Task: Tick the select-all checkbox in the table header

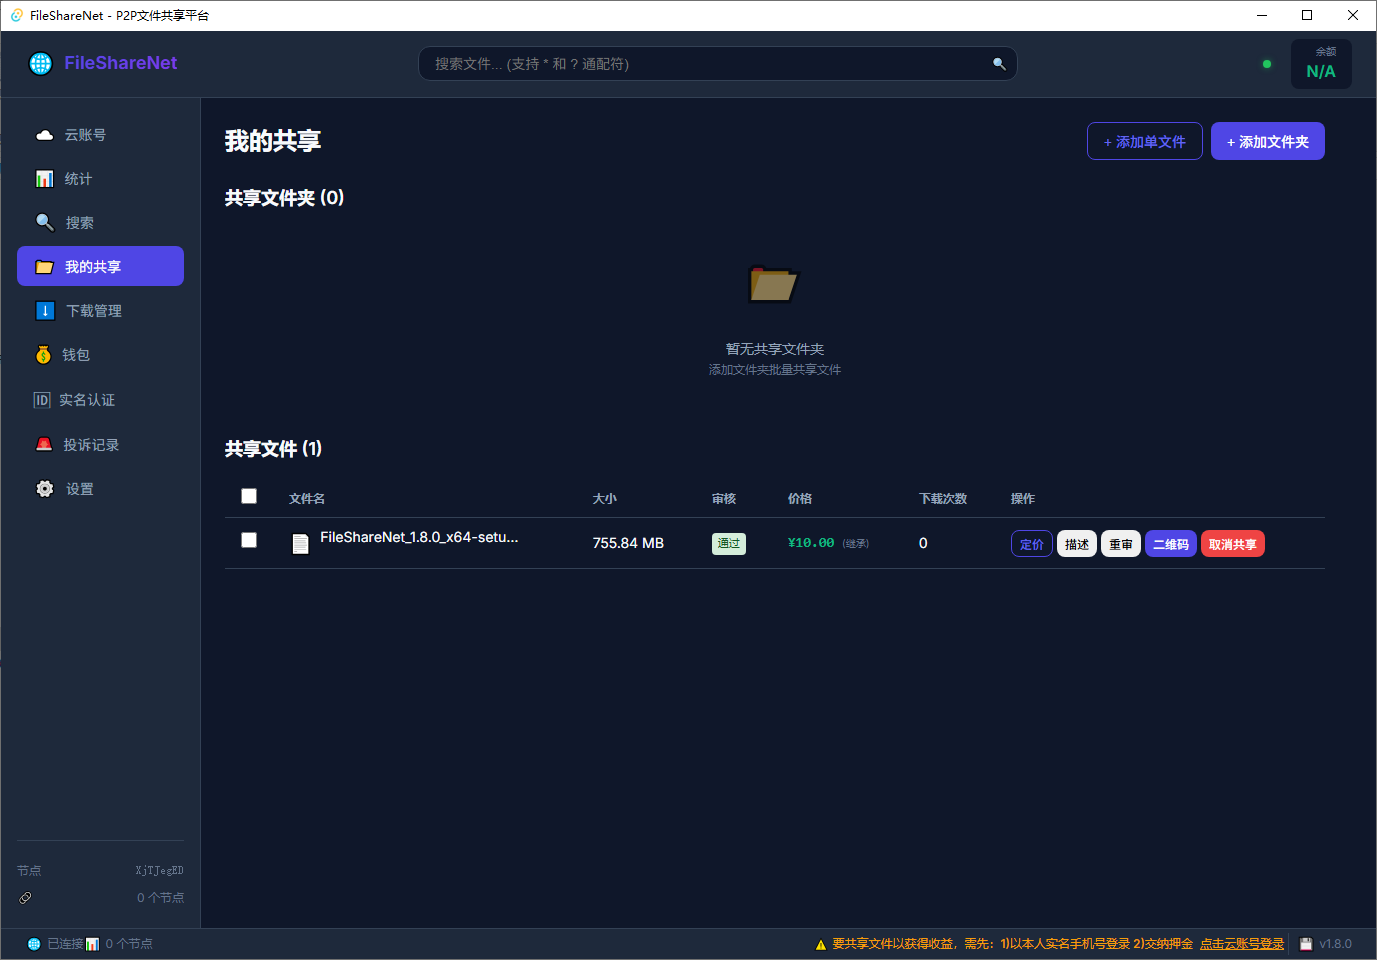Action: click(249, 496)
